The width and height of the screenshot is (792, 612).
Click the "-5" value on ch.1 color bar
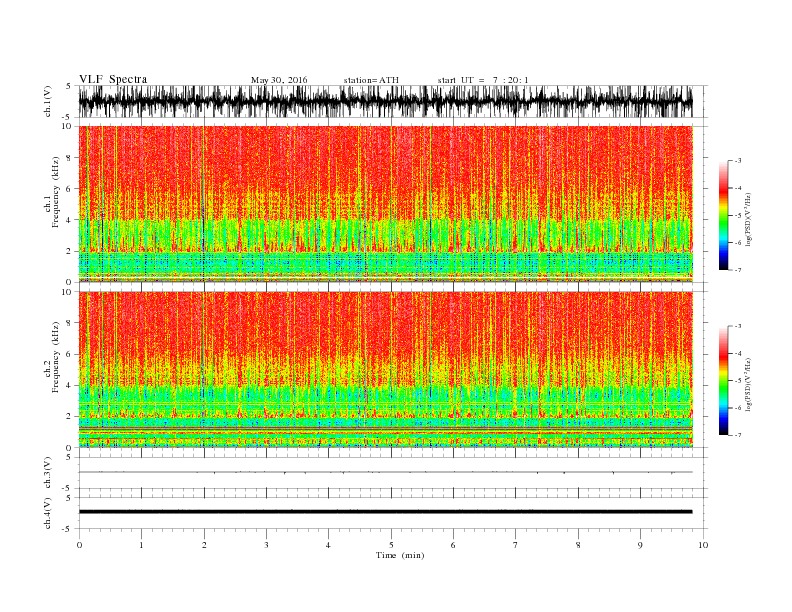click(738, 215)
